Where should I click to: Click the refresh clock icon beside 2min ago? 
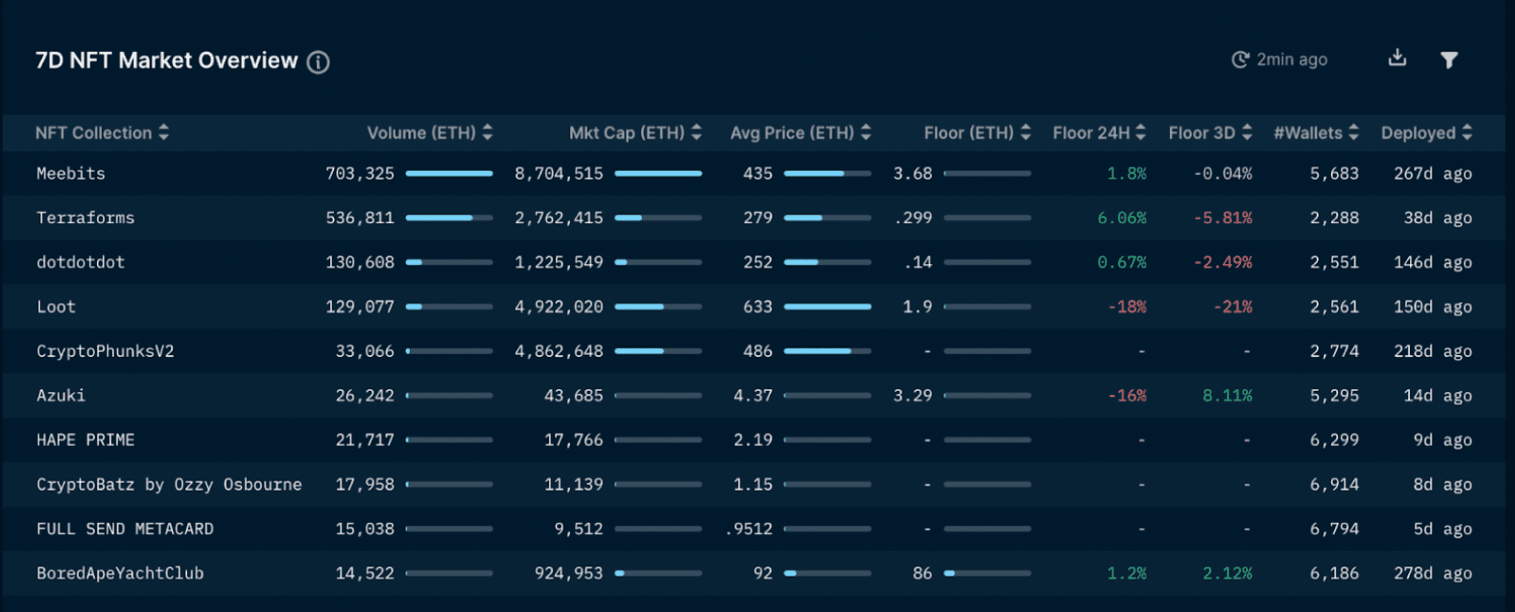tap(1240, 60)
